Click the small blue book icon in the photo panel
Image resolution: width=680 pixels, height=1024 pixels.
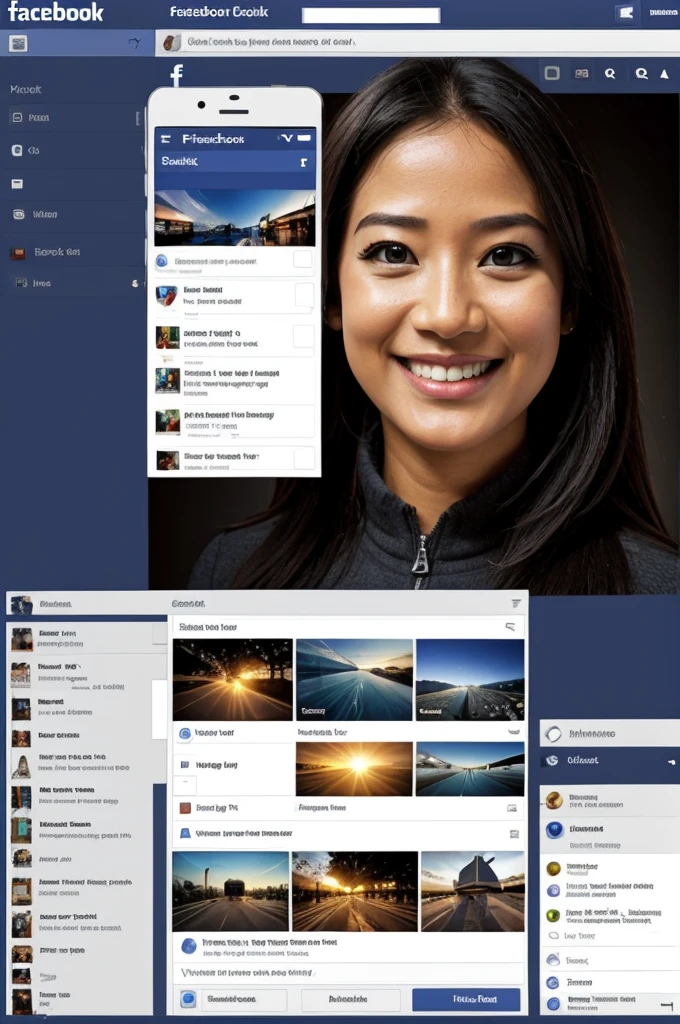click(185, 764)
